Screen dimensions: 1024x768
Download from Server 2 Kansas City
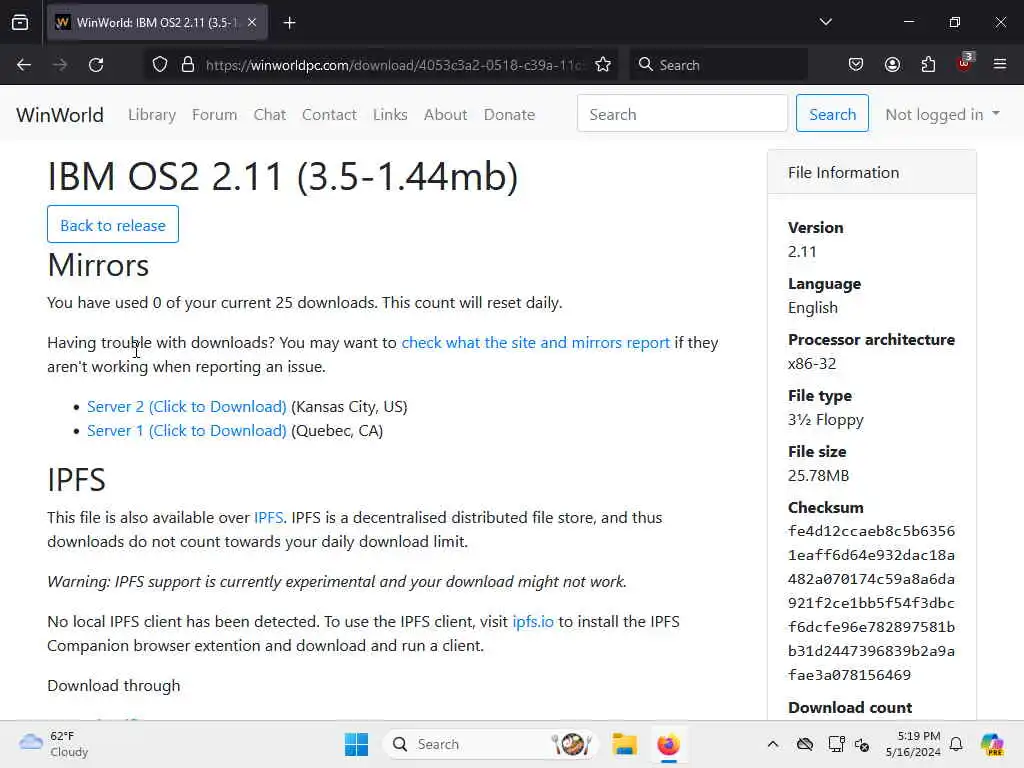(x=187, y=407)
